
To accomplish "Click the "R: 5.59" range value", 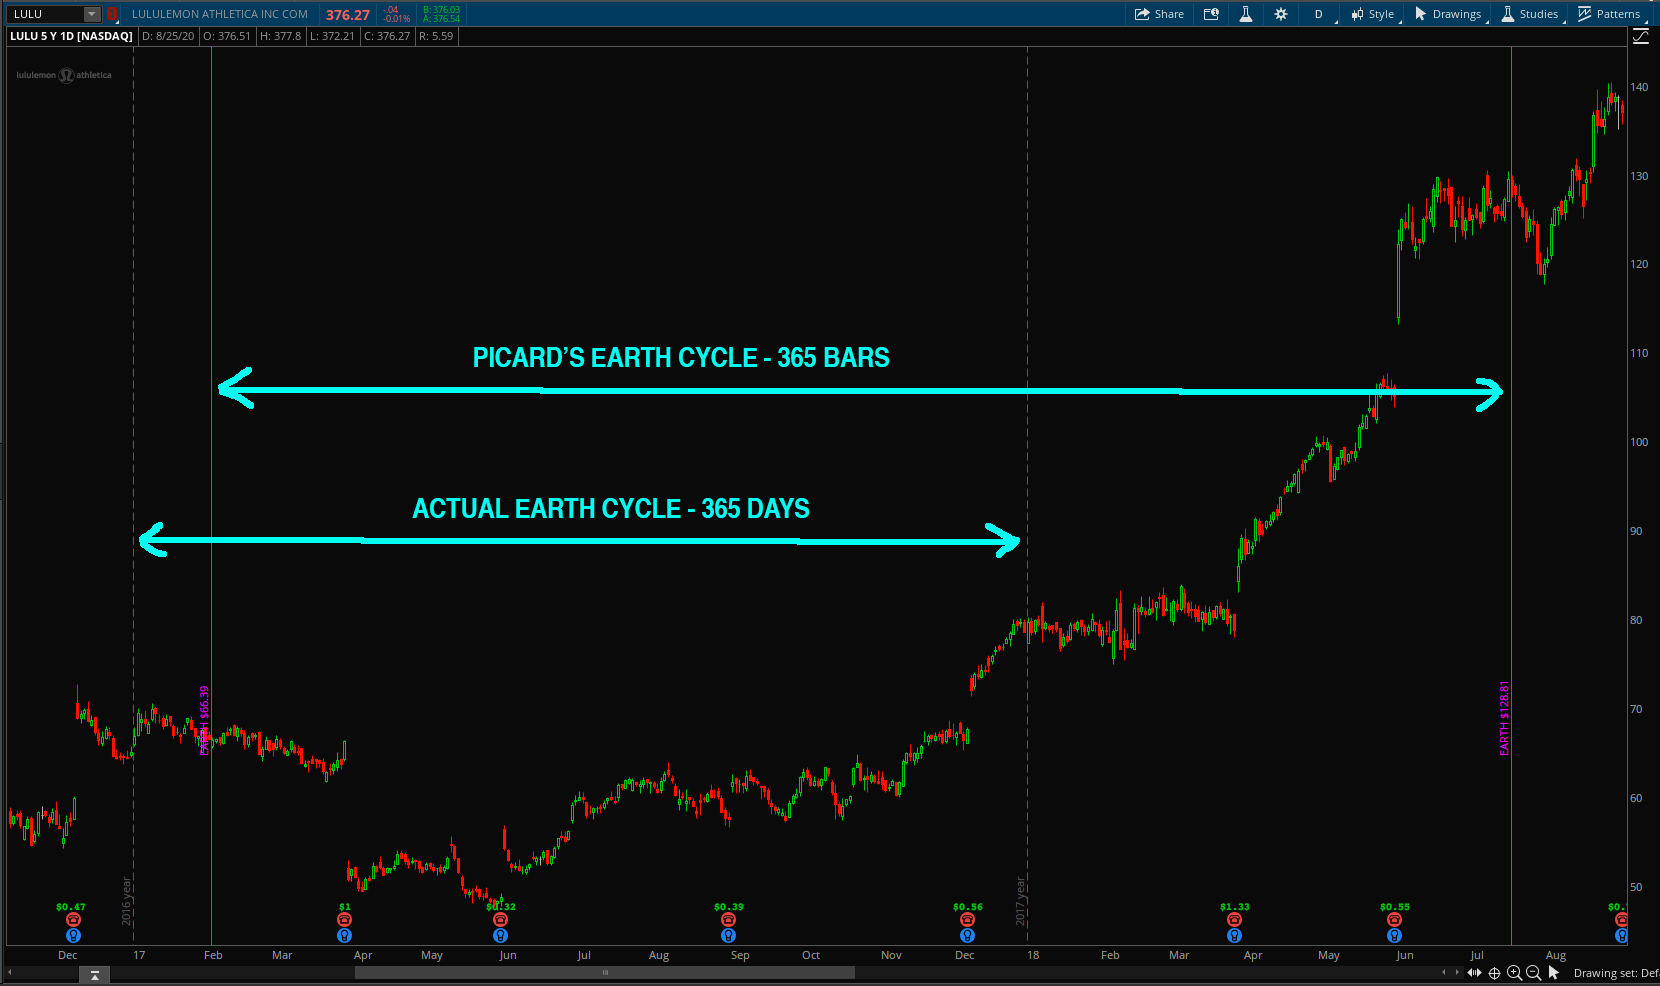I will 436,36.
